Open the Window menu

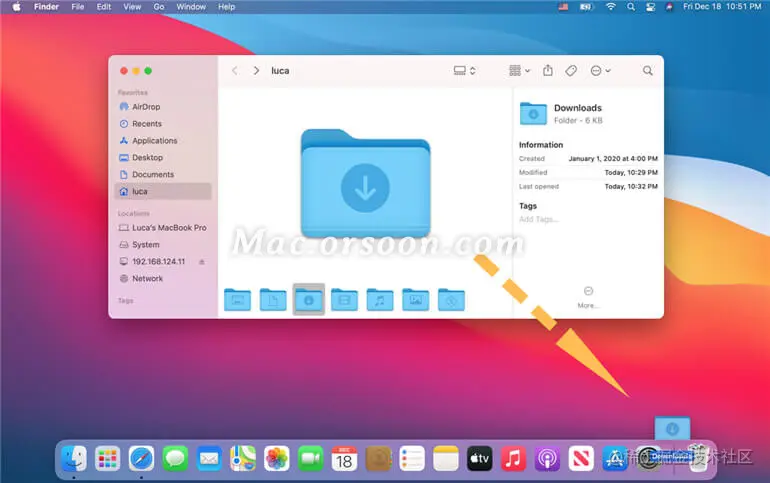point(191,7)
